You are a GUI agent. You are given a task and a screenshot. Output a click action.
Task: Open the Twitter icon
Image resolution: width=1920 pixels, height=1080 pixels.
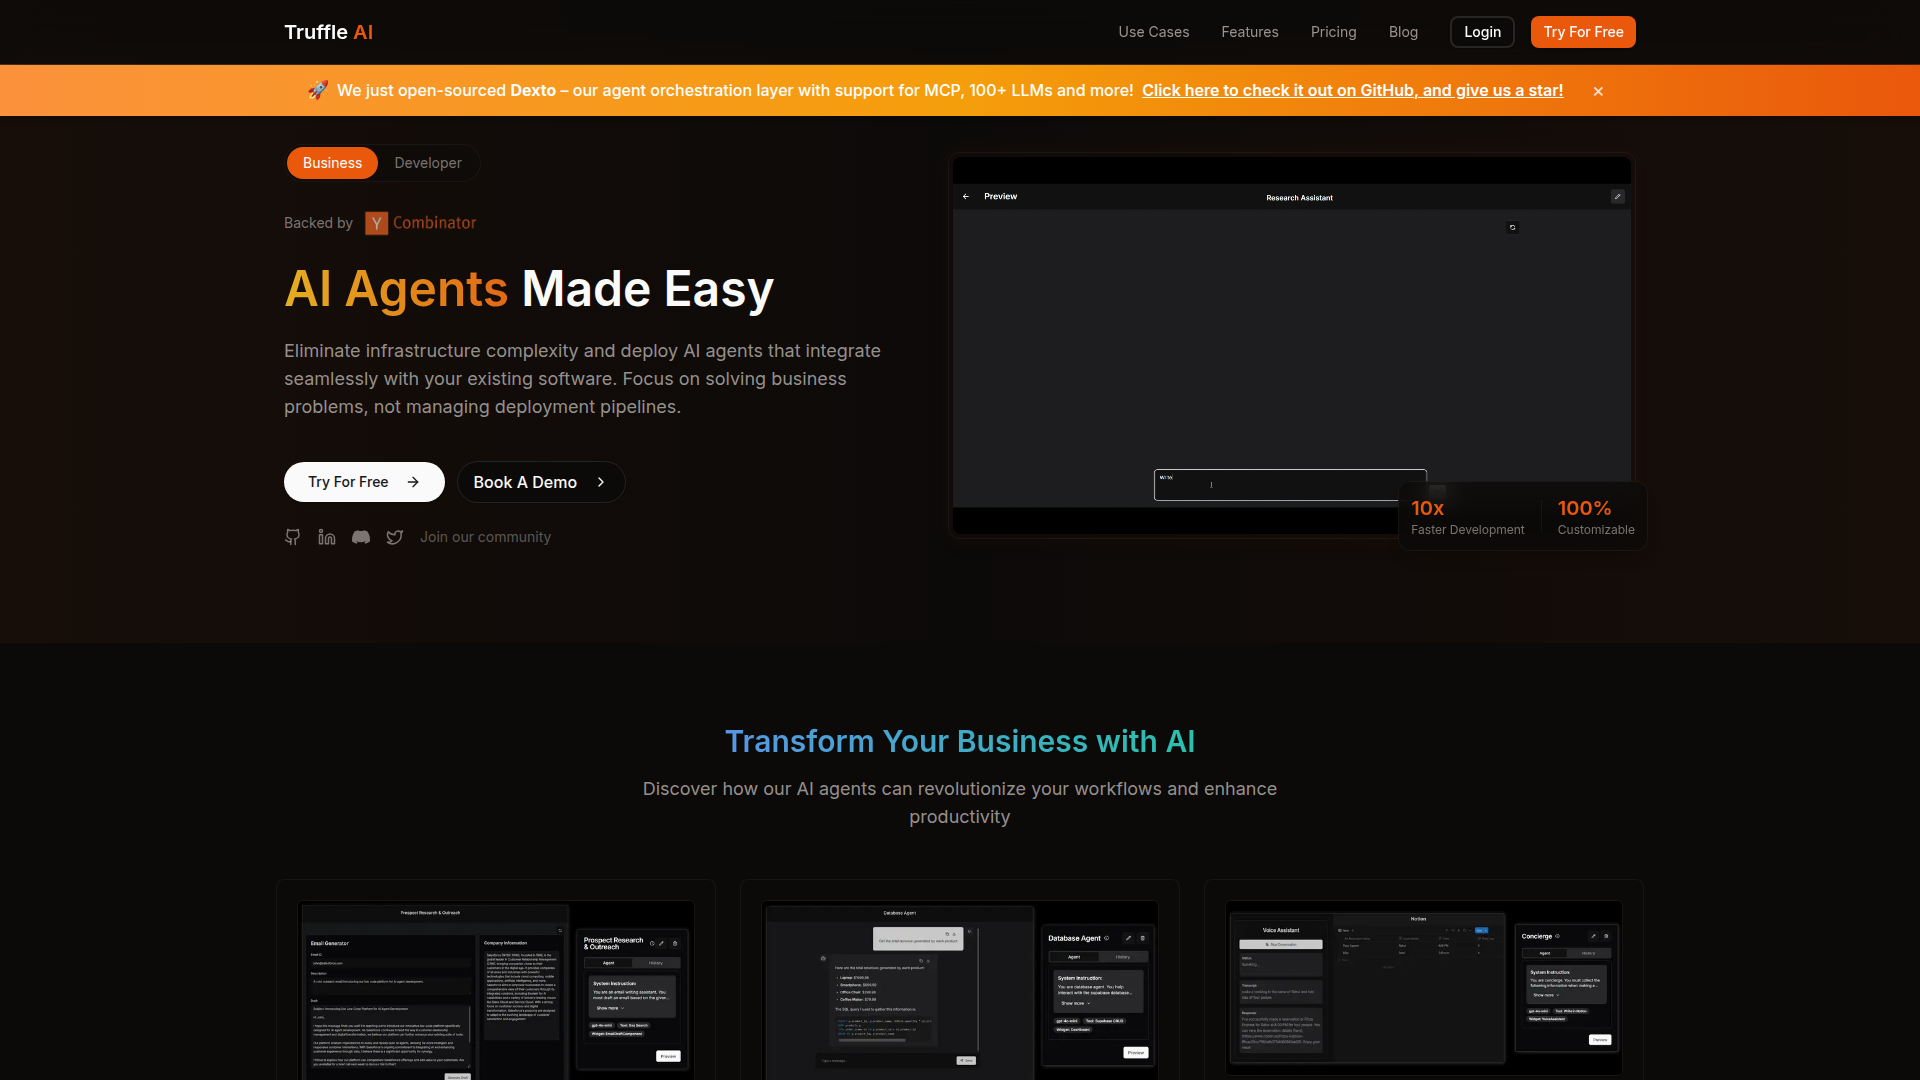[395, 537]
